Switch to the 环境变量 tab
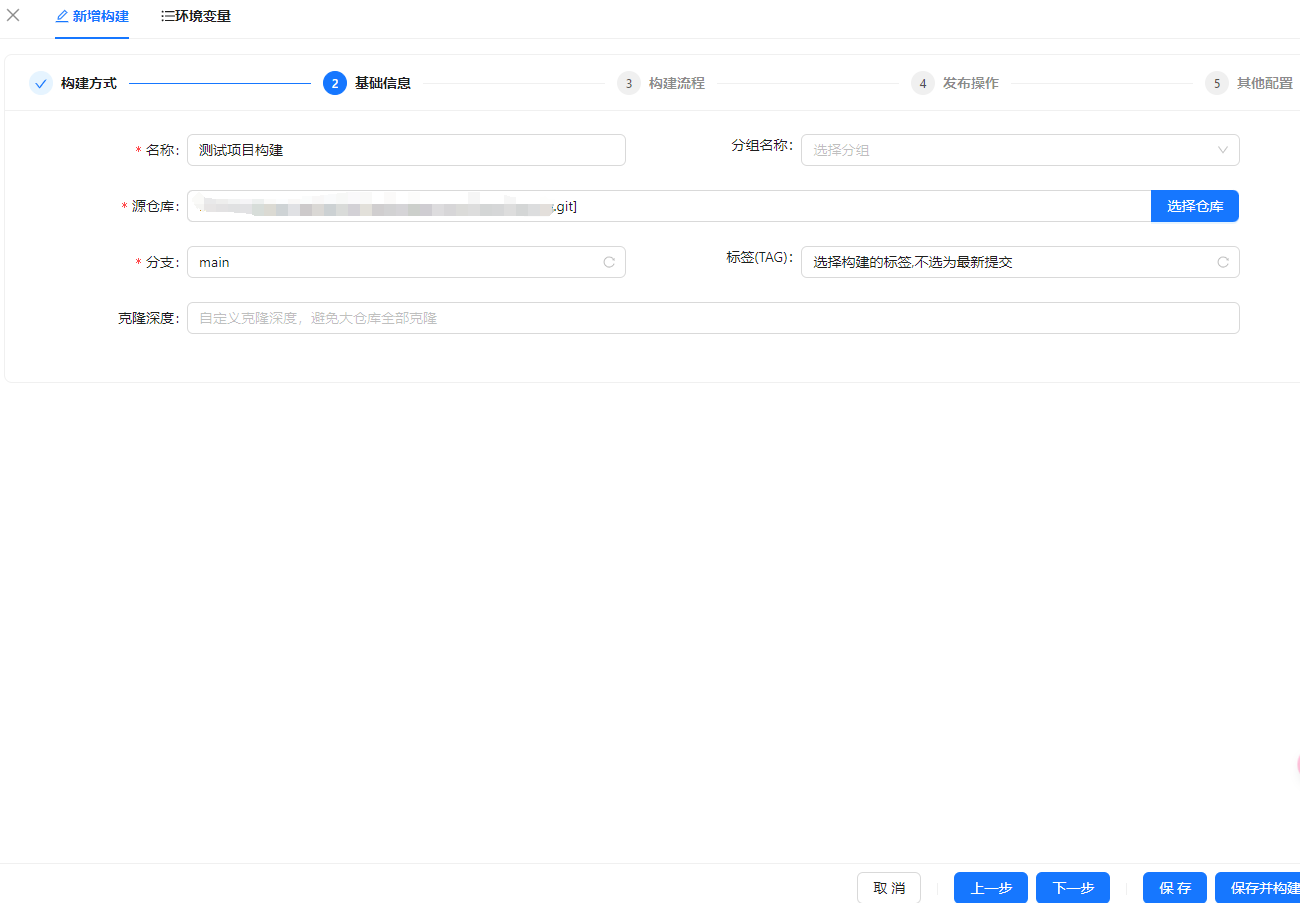The image size is (1300, 903). (196, 16)
